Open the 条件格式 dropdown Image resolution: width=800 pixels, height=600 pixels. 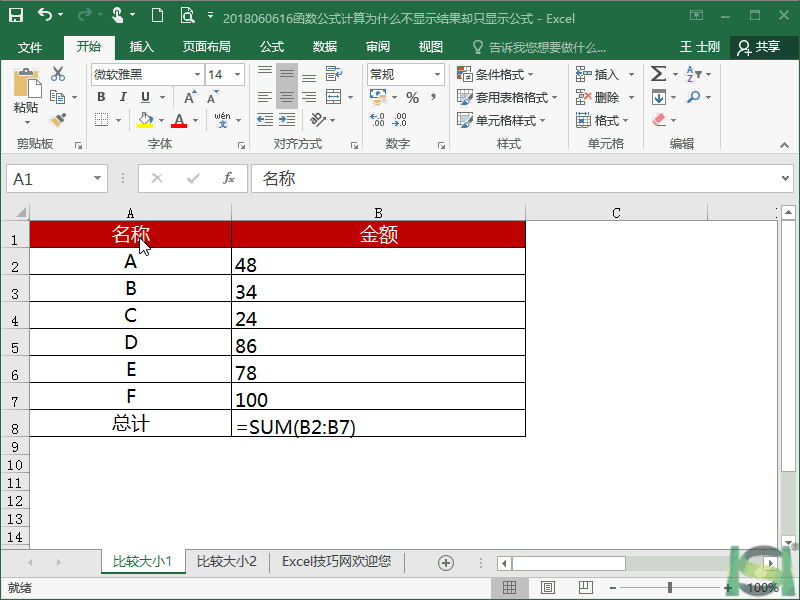[x=495, y=74]
